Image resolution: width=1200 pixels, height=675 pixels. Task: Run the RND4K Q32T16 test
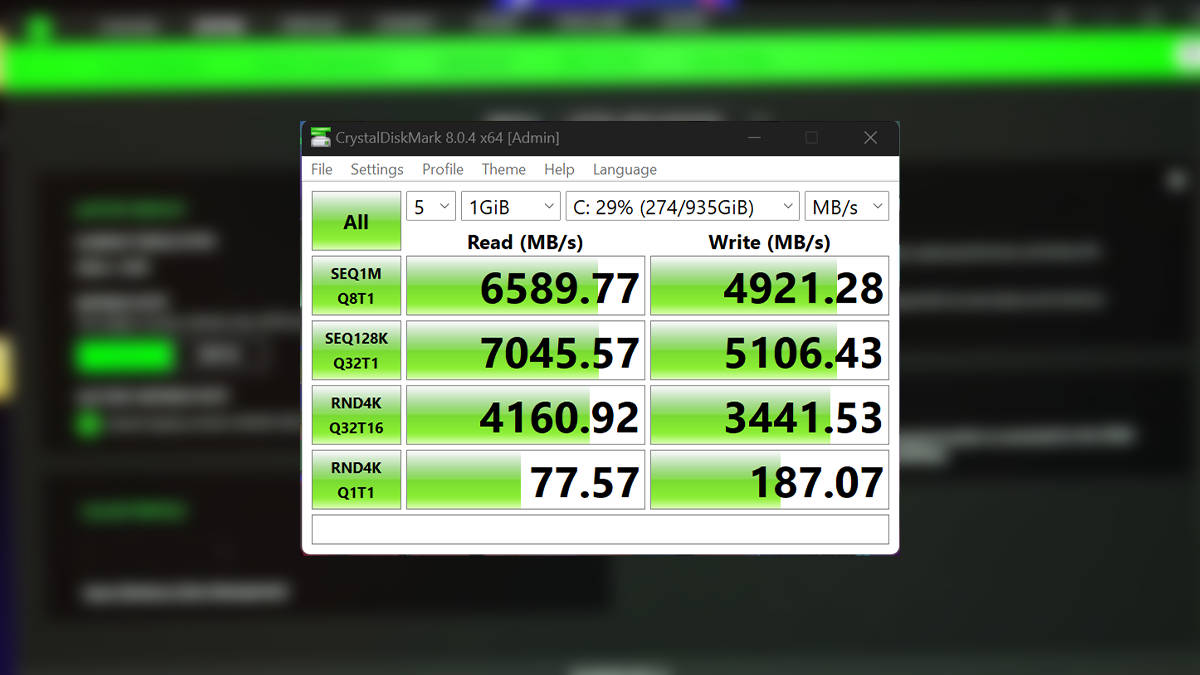click(356, 416)
